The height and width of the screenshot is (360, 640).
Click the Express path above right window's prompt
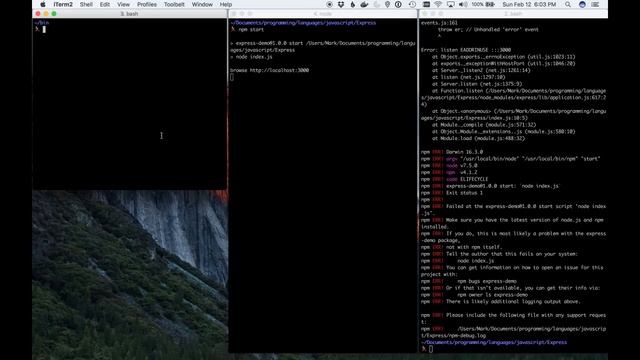494,342
